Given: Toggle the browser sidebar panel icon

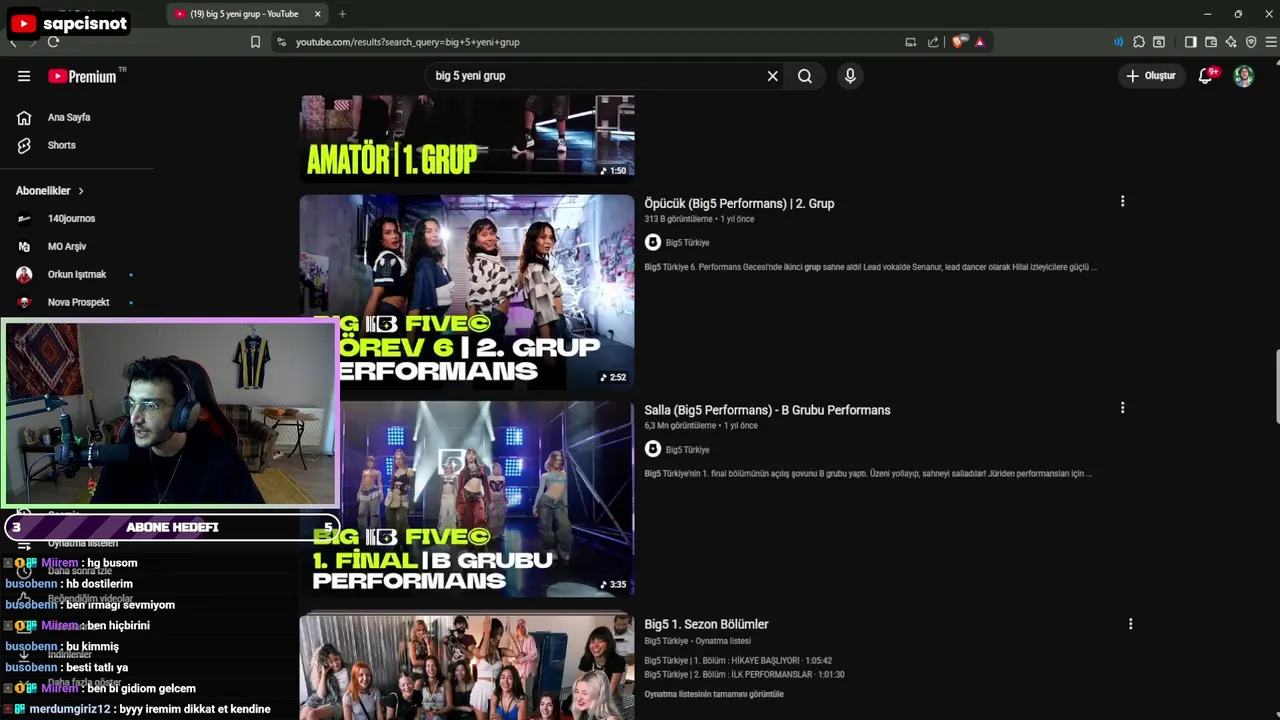Looking at the screenshot, I should pyautogui.click(x=1190, y=42).
